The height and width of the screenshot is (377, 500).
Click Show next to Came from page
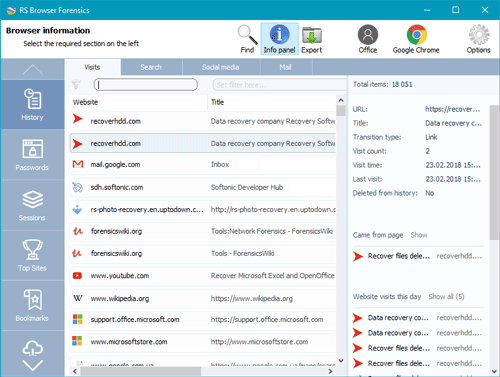[419, 235]
